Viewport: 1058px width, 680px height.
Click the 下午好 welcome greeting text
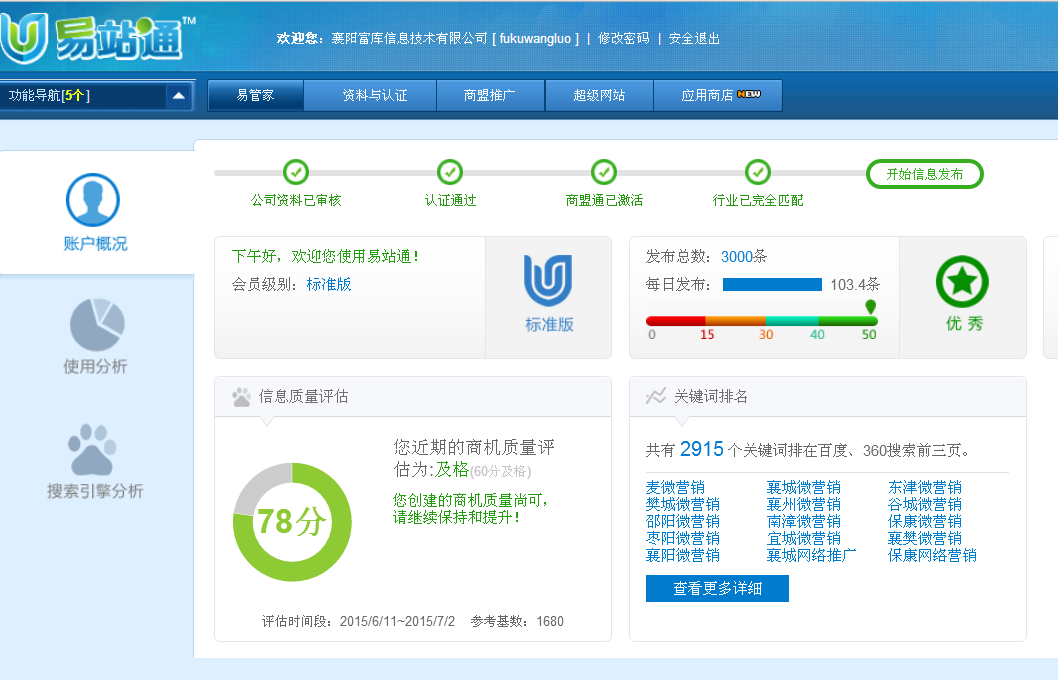point(325,256)
